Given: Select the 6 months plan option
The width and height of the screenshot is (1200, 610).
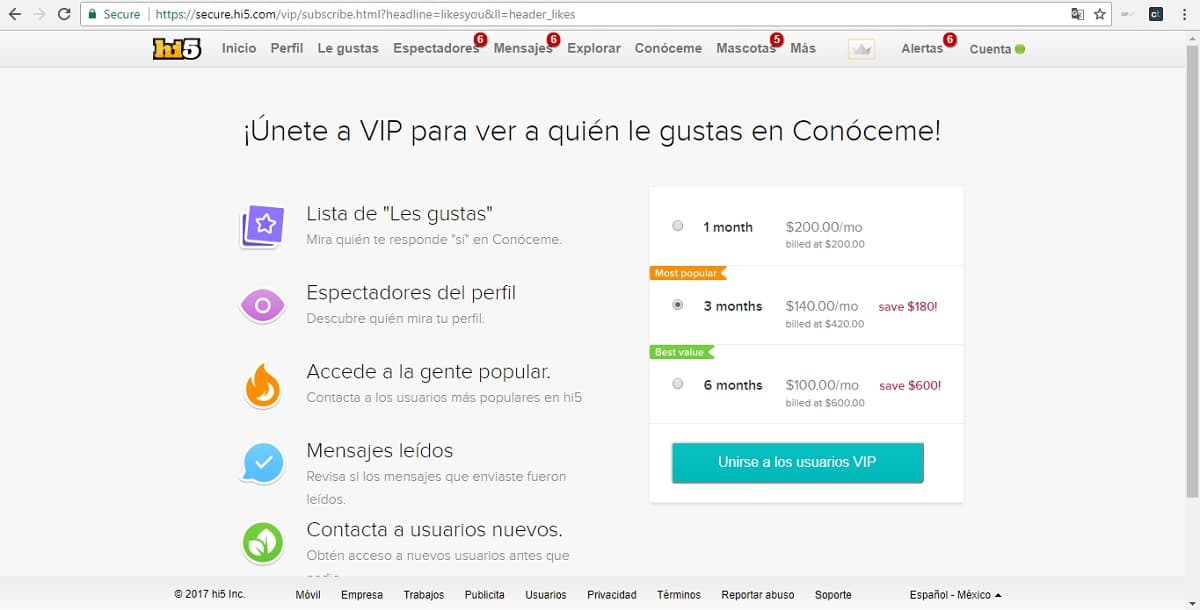Looking at the screenshot, I should coord(678,384).
